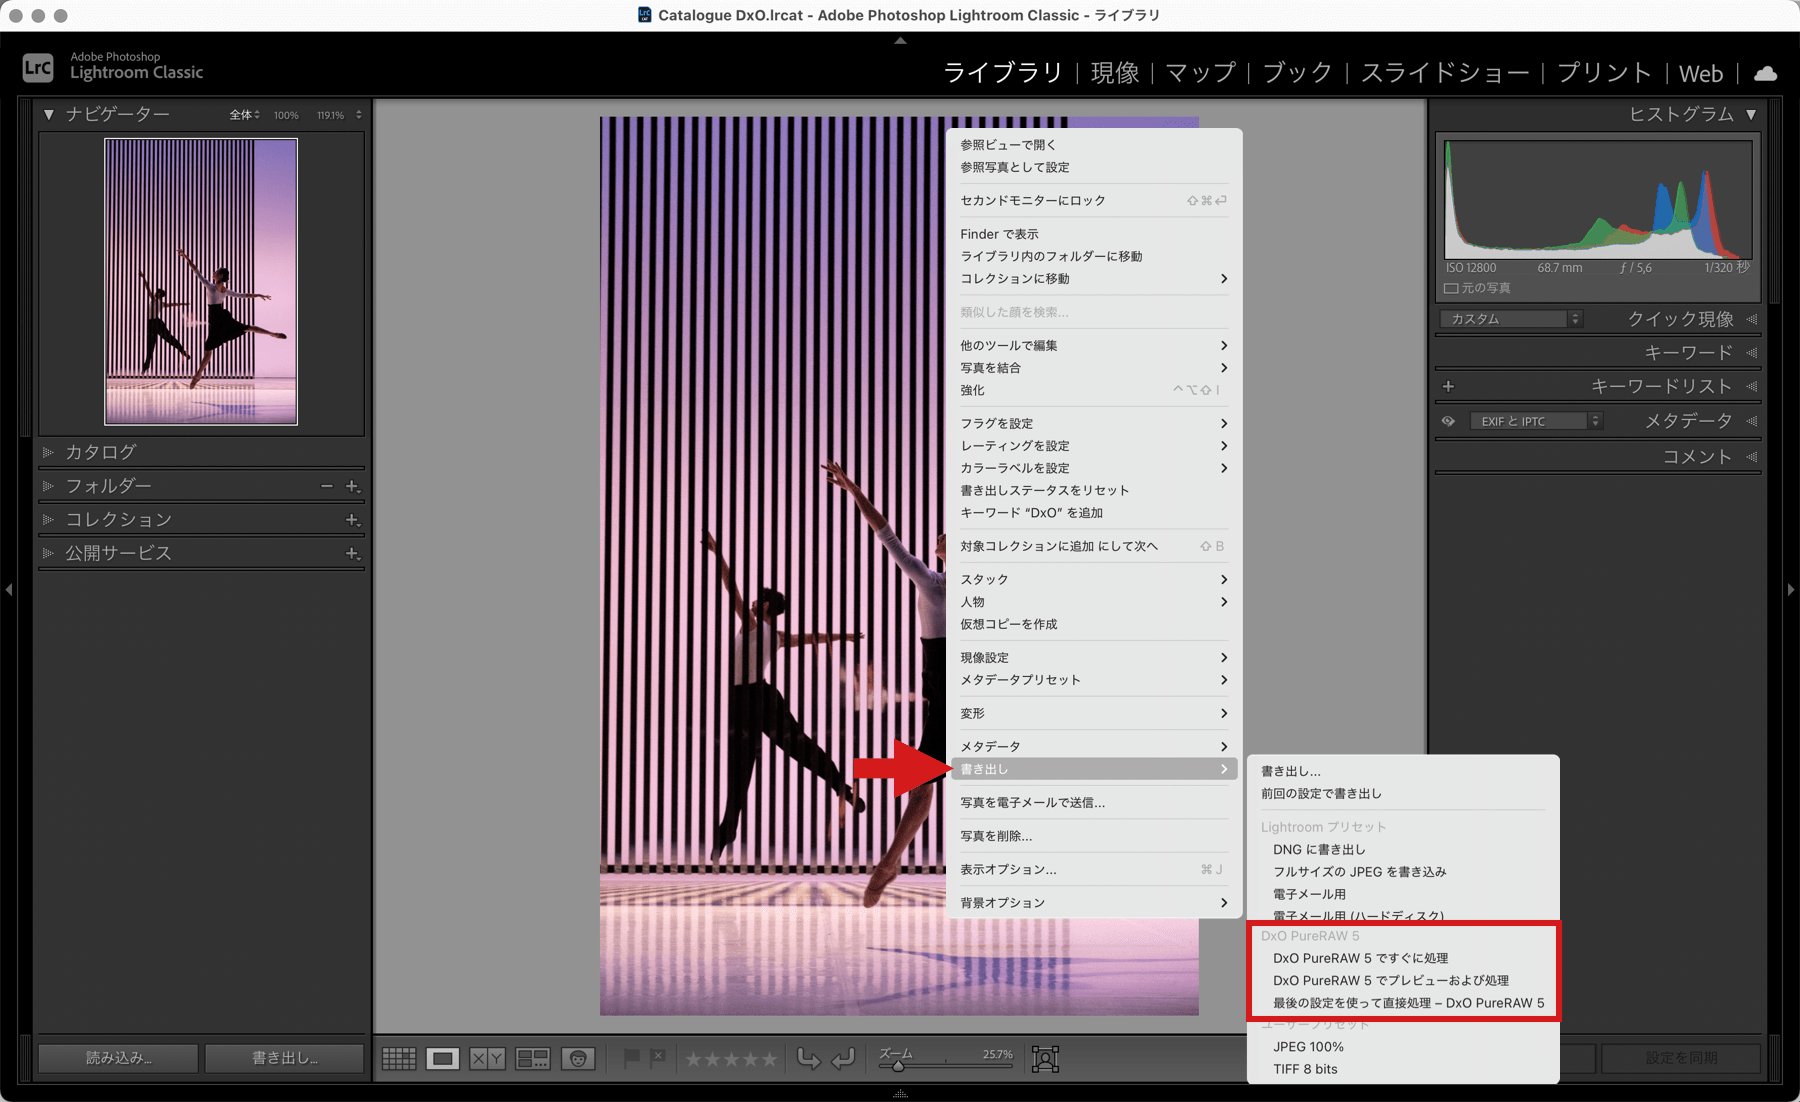1800x1102 pixels.
Task: Add new collection with plus icon
Action: [352, 520]
